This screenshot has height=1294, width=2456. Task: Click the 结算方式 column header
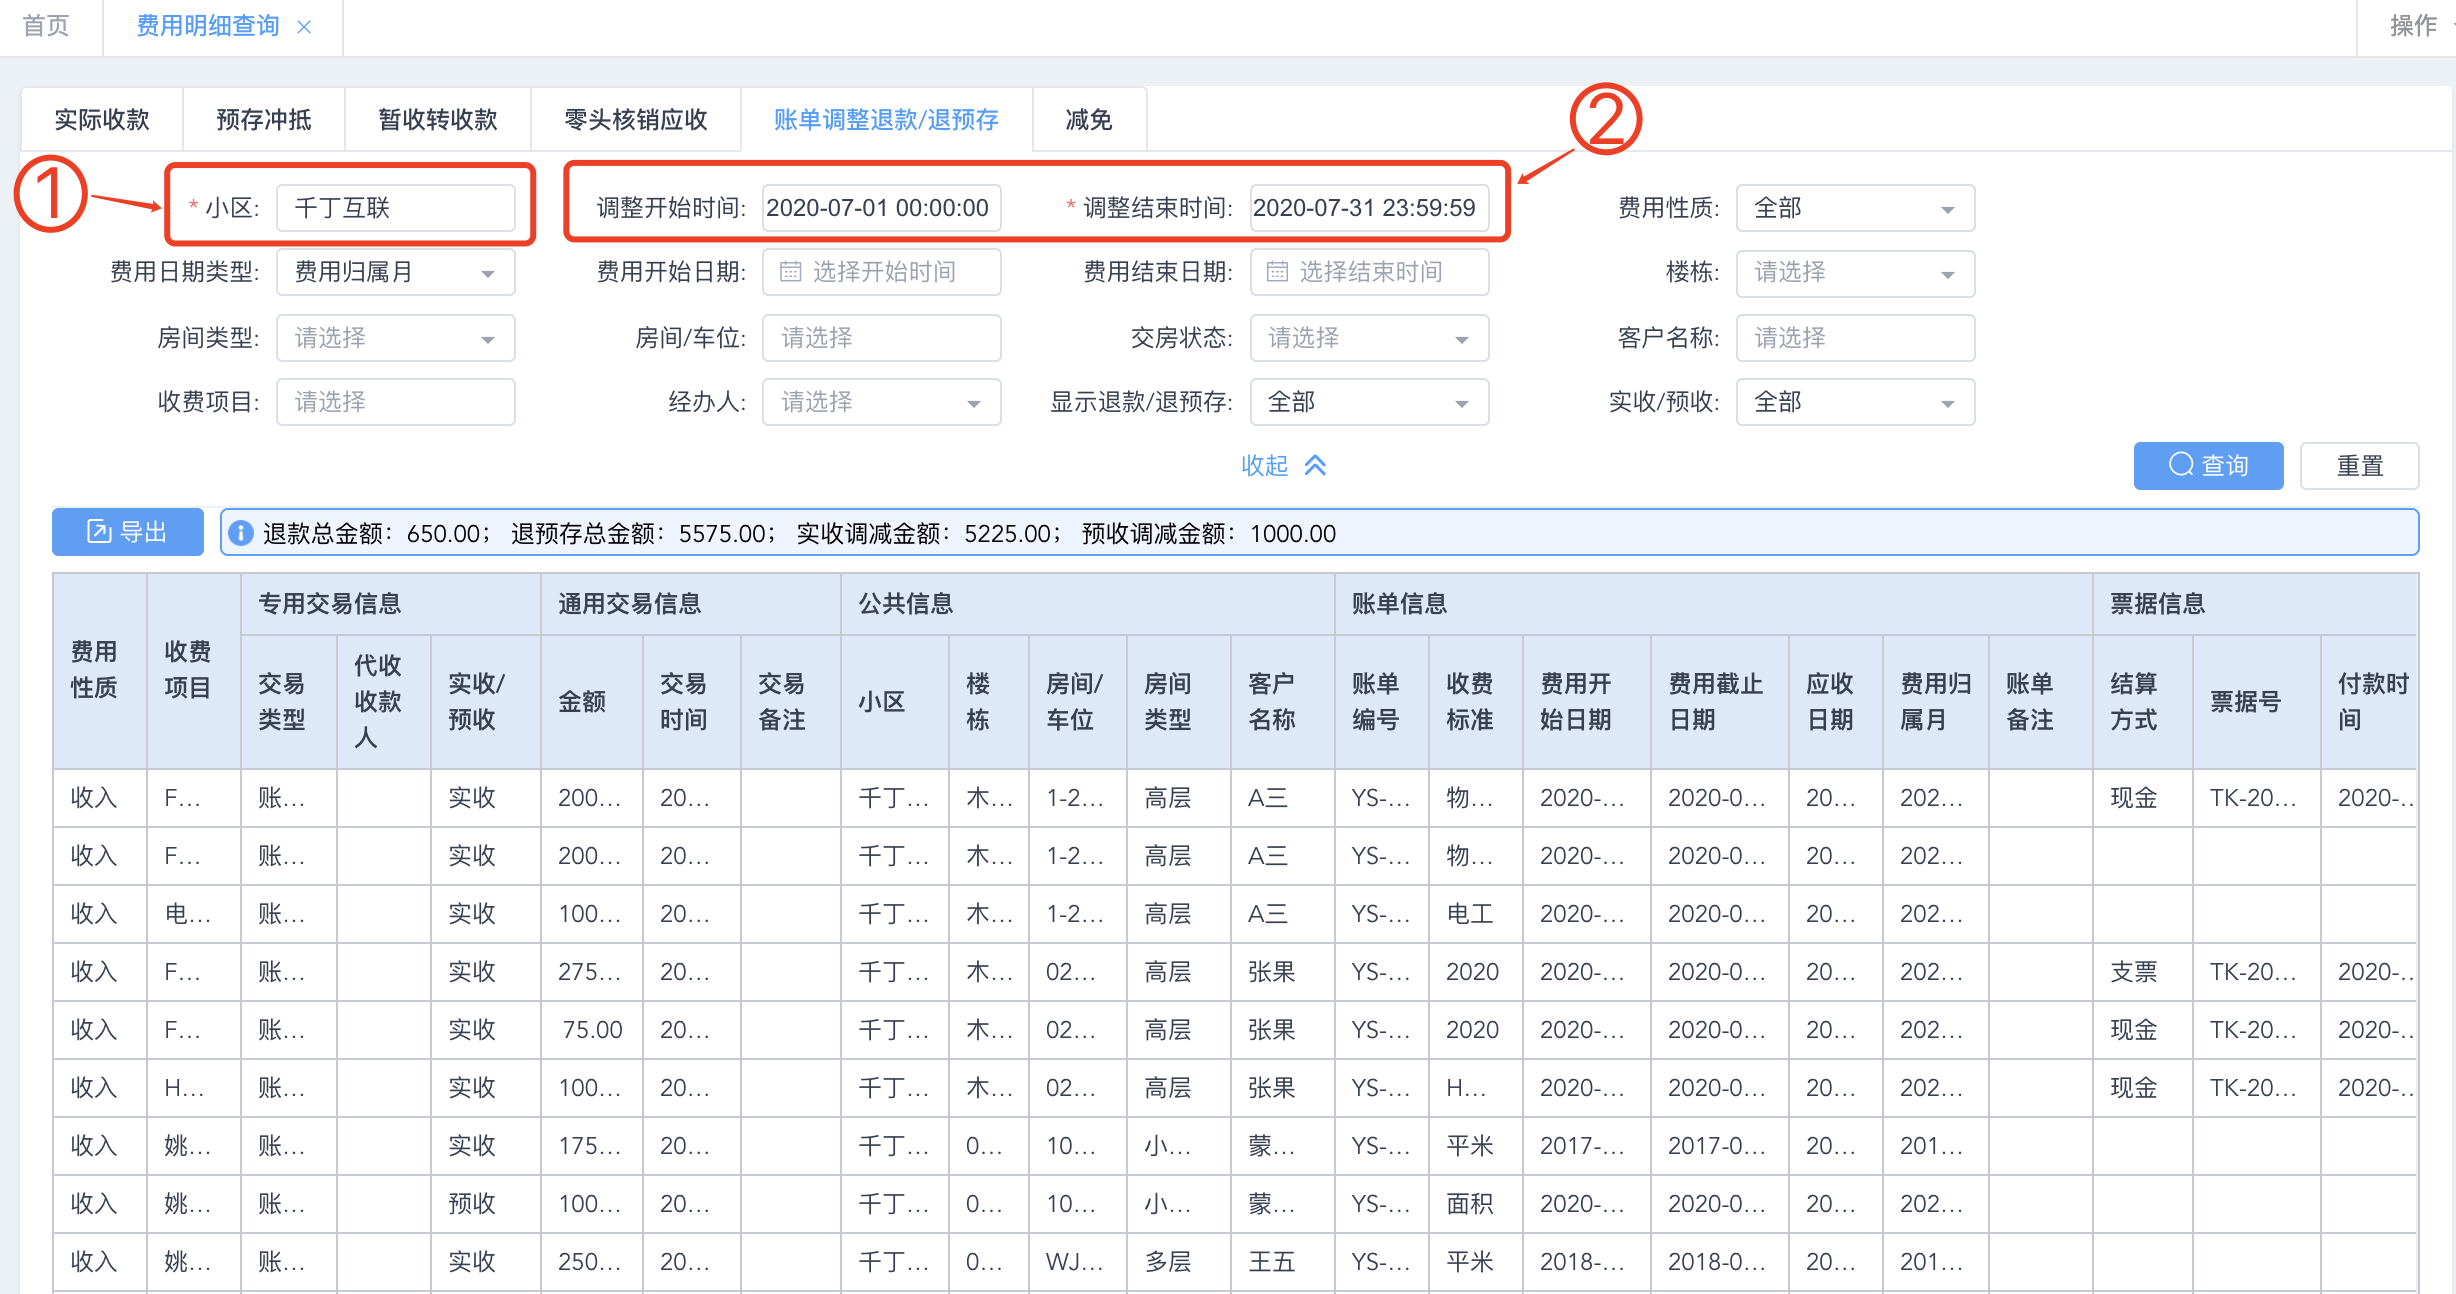coord(2142,702)
